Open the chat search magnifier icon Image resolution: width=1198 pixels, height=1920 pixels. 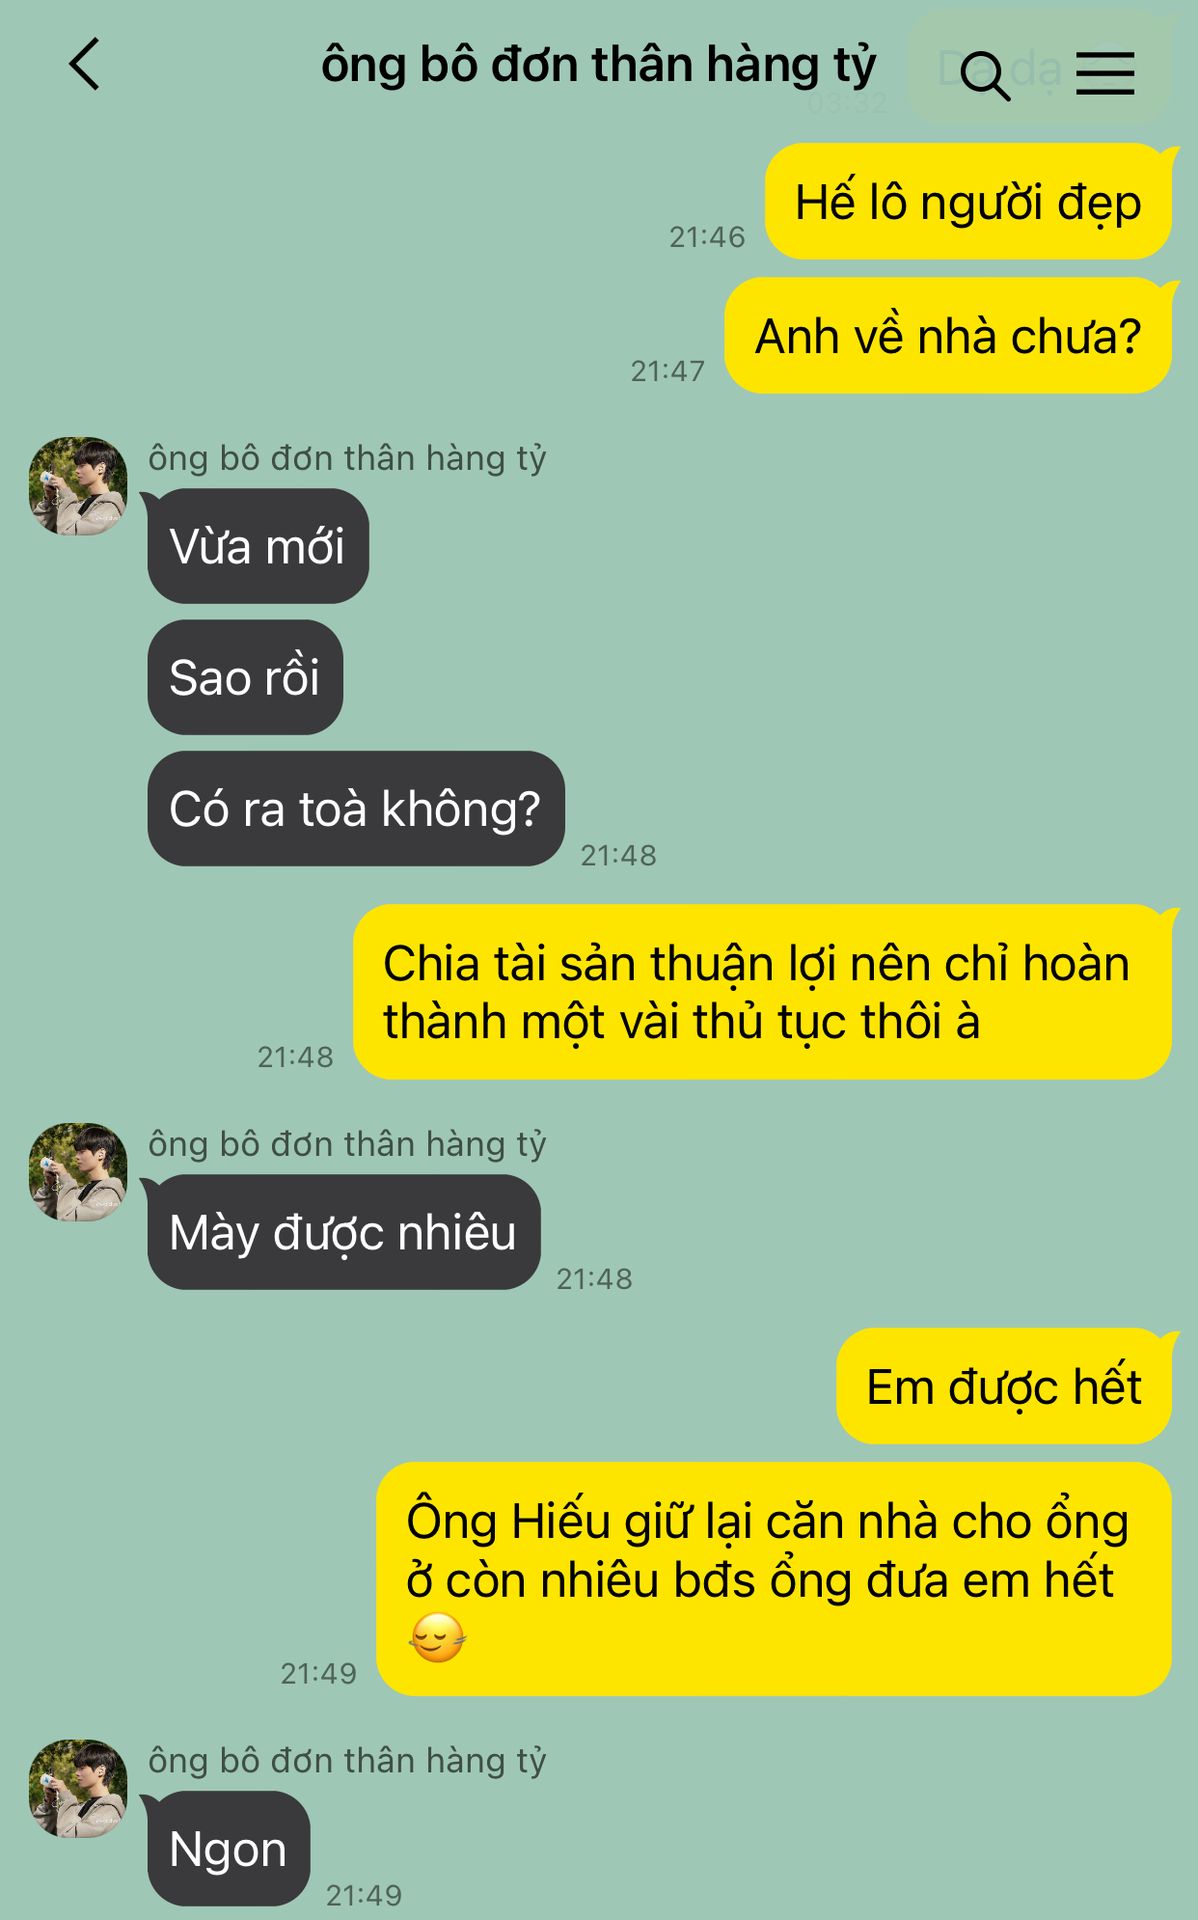coord(985,75)
